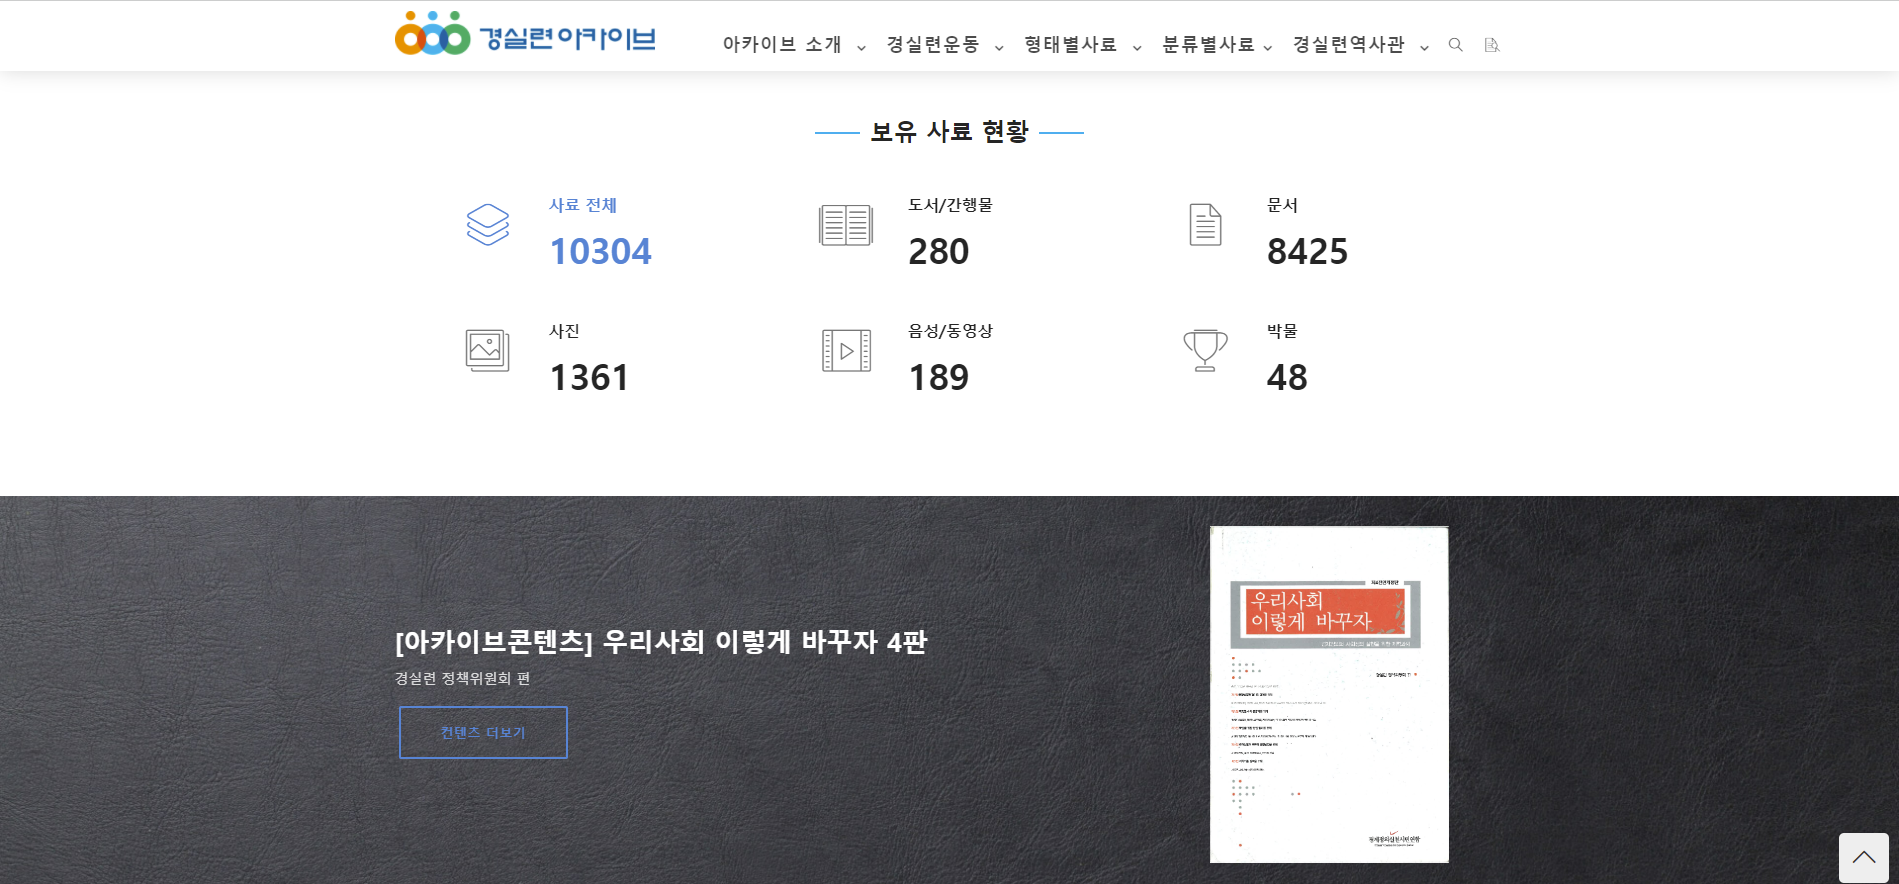Image resolution: width=1899 pixels, height=884 pixels.
Task: Open the 문서 count 8425
Action: (x=1307, y=252)
